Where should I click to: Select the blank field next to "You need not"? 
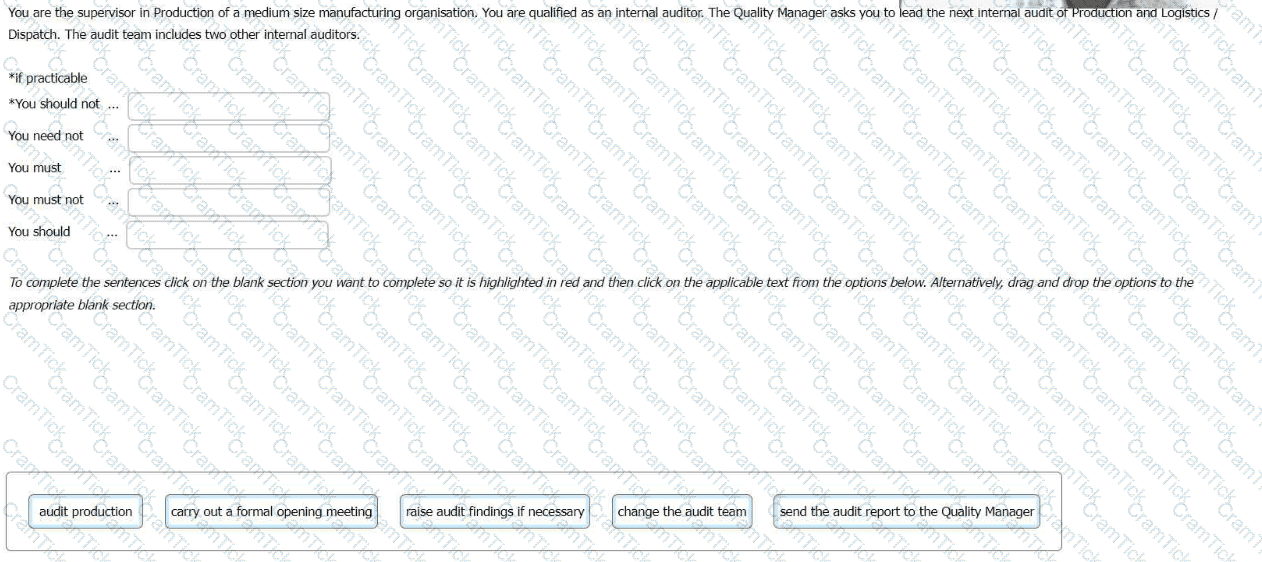click(229, 138)
